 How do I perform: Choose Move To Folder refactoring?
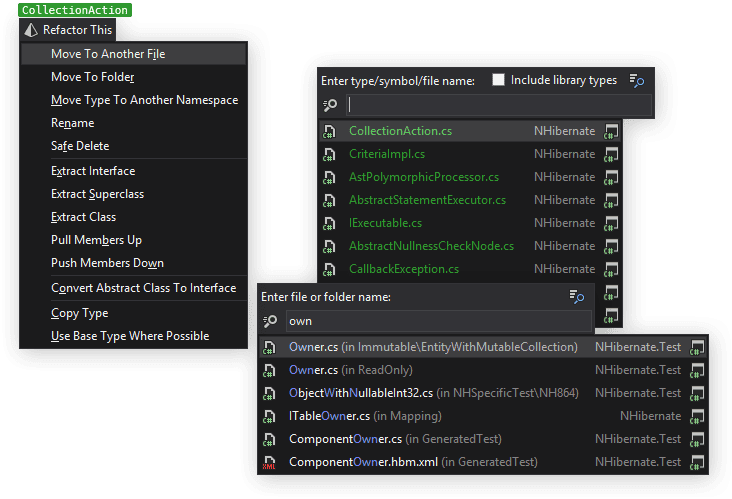click(x=134, y=77)
